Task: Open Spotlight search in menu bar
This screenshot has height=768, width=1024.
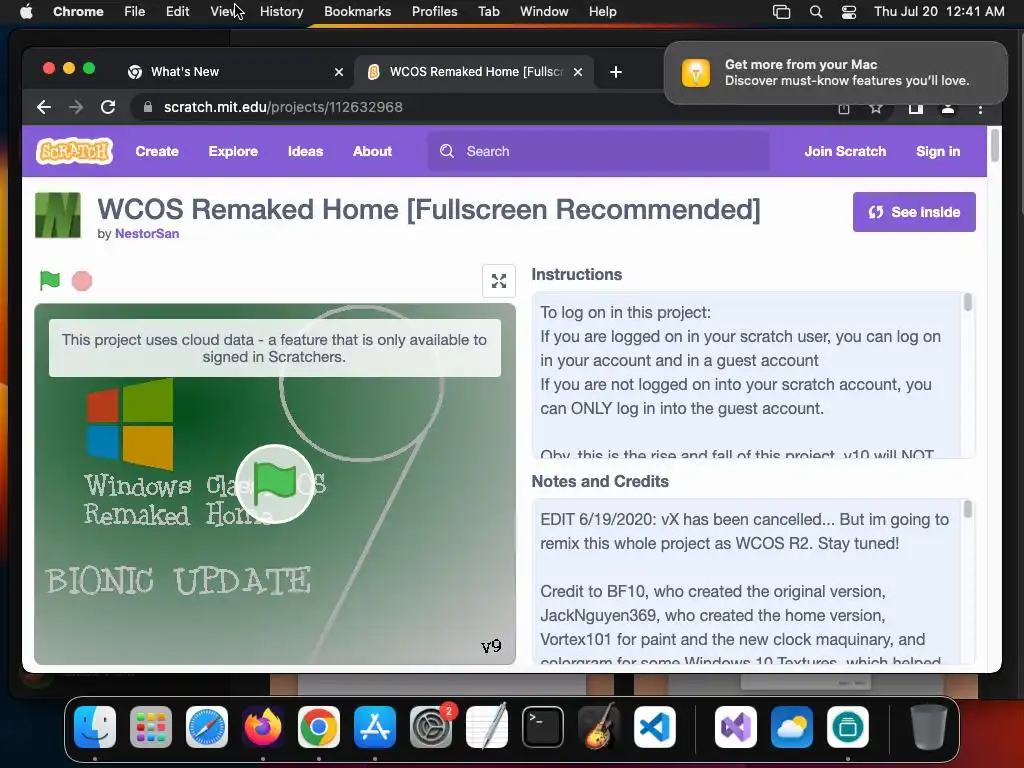Action: [x=816, y=11]
